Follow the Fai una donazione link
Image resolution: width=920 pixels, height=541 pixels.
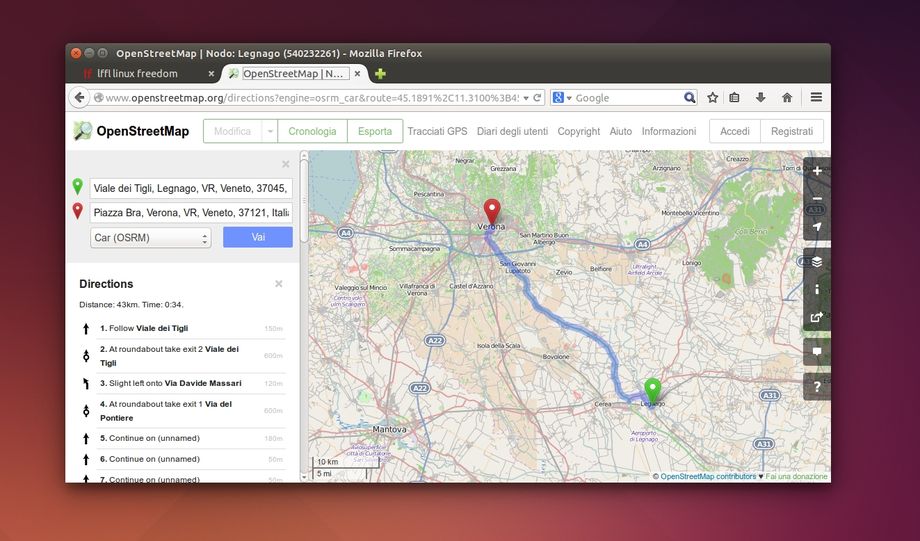click(x=797, y=477)
